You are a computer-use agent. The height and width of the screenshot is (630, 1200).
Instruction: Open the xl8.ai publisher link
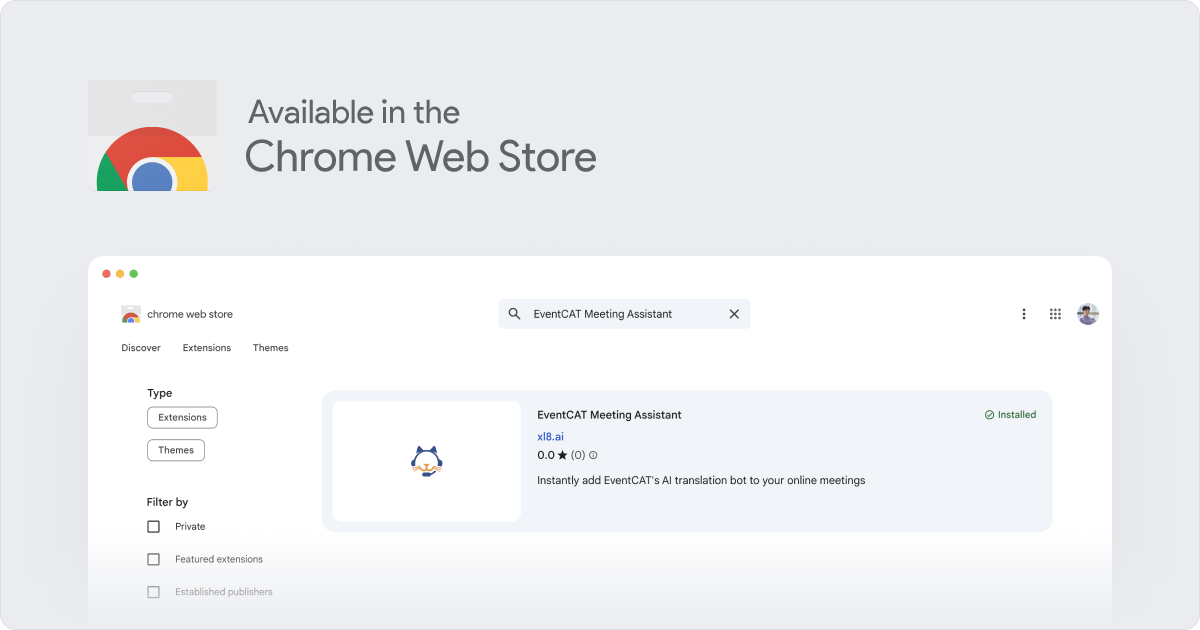pyautogui.click(x=550, y=437)
